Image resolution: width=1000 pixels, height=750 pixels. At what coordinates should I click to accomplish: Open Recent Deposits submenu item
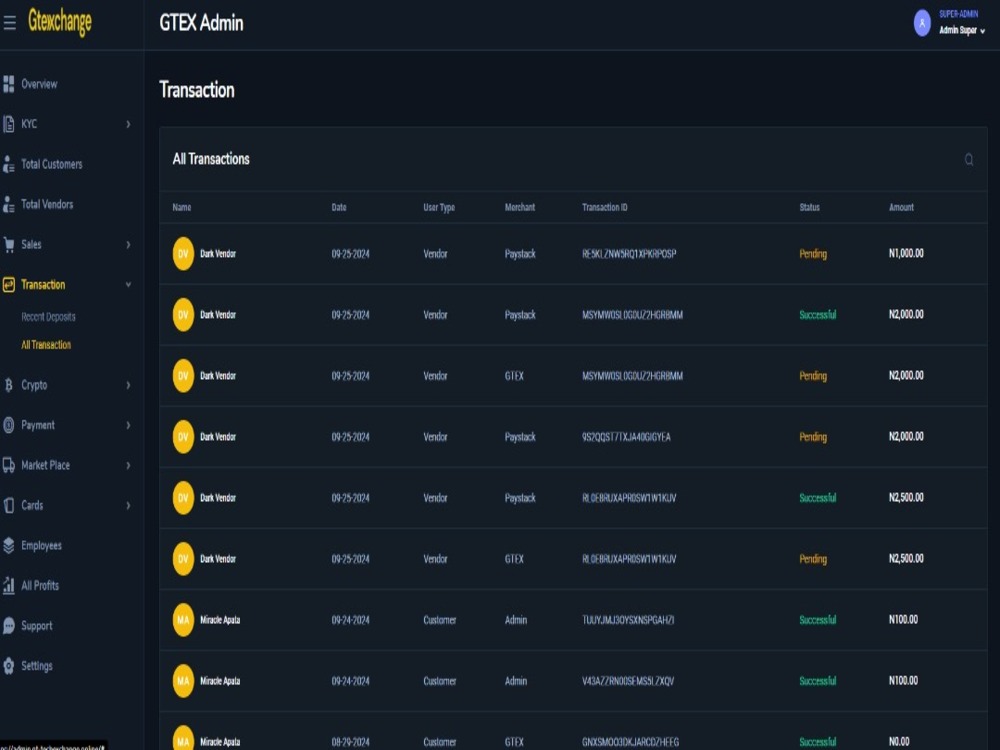coord(48,317)
